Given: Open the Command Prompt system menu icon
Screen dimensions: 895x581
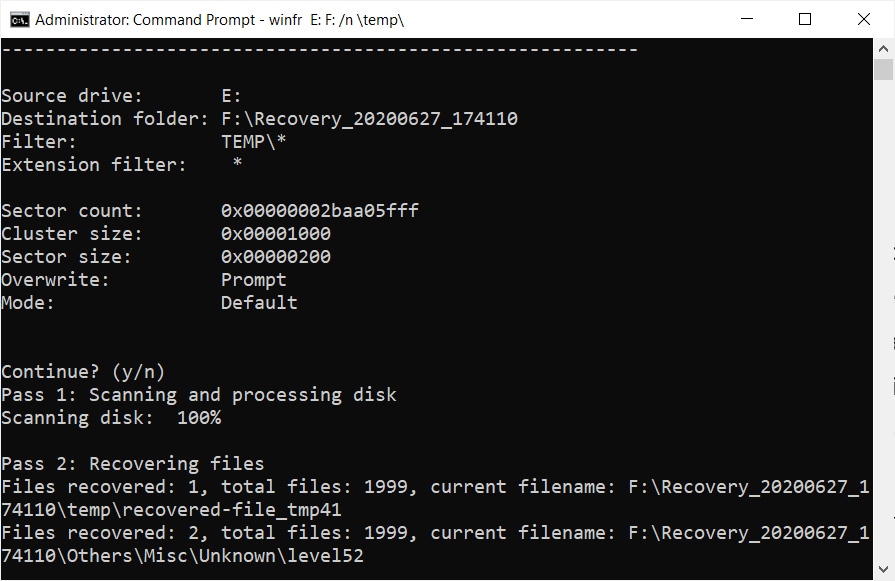Looking at the screenshot, I should coord(19,19).
